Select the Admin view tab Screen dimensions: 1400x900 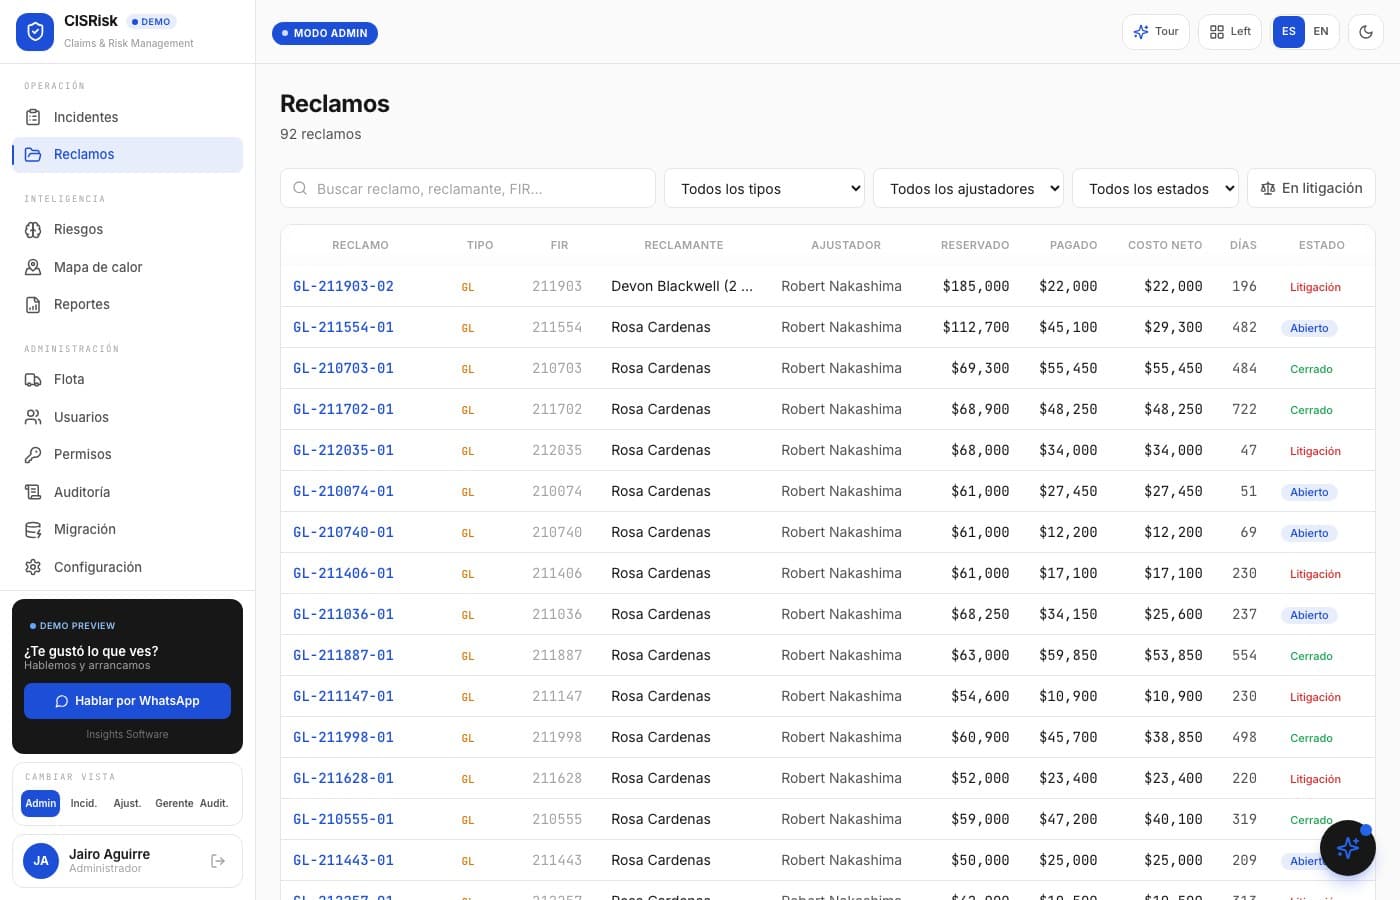pyautogui.click(x=41, y=803)
